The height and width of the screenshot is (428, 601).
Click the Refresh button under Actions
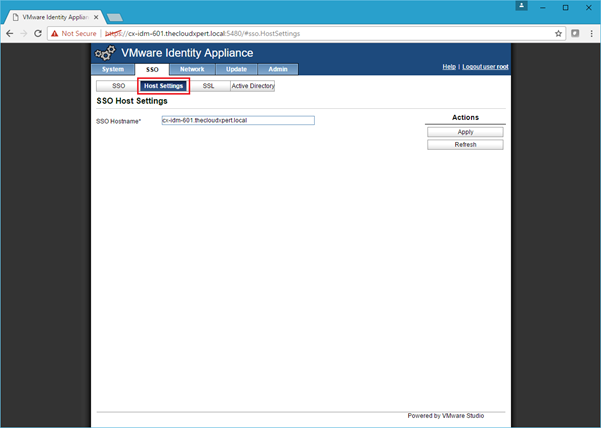click(x=465, y=144)
